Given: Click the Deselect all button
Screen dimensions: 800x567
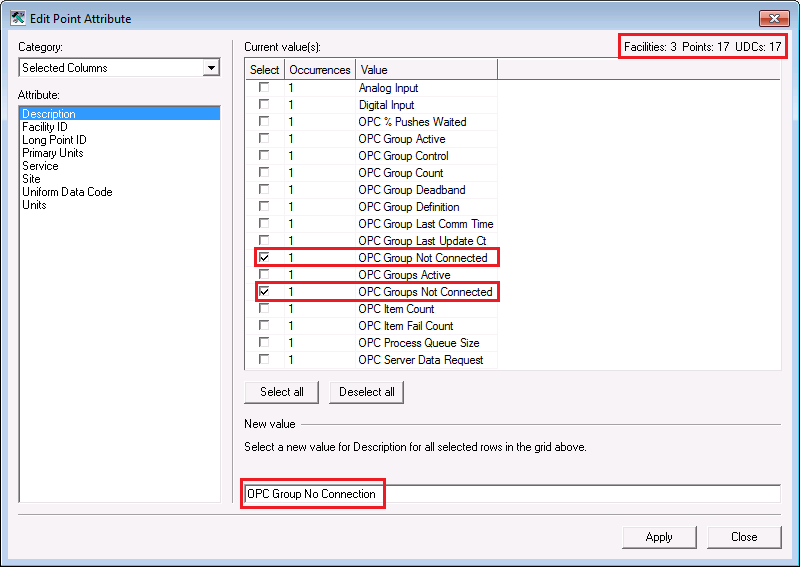Looking at the screenshot, I should pyautogui.click(x=366, y=392).
